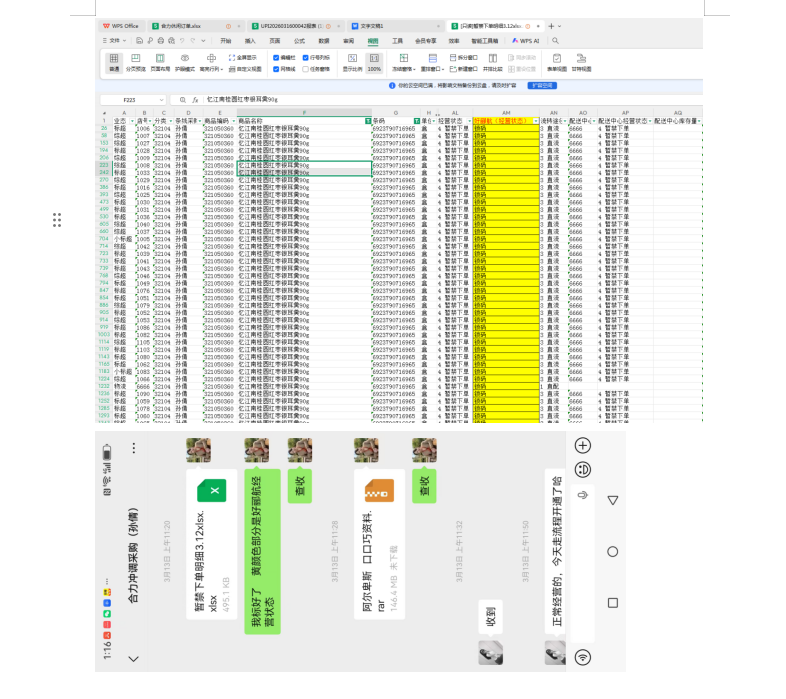Click the 100% zoom icon
786x699 pixels.
[x=374, y=62]
